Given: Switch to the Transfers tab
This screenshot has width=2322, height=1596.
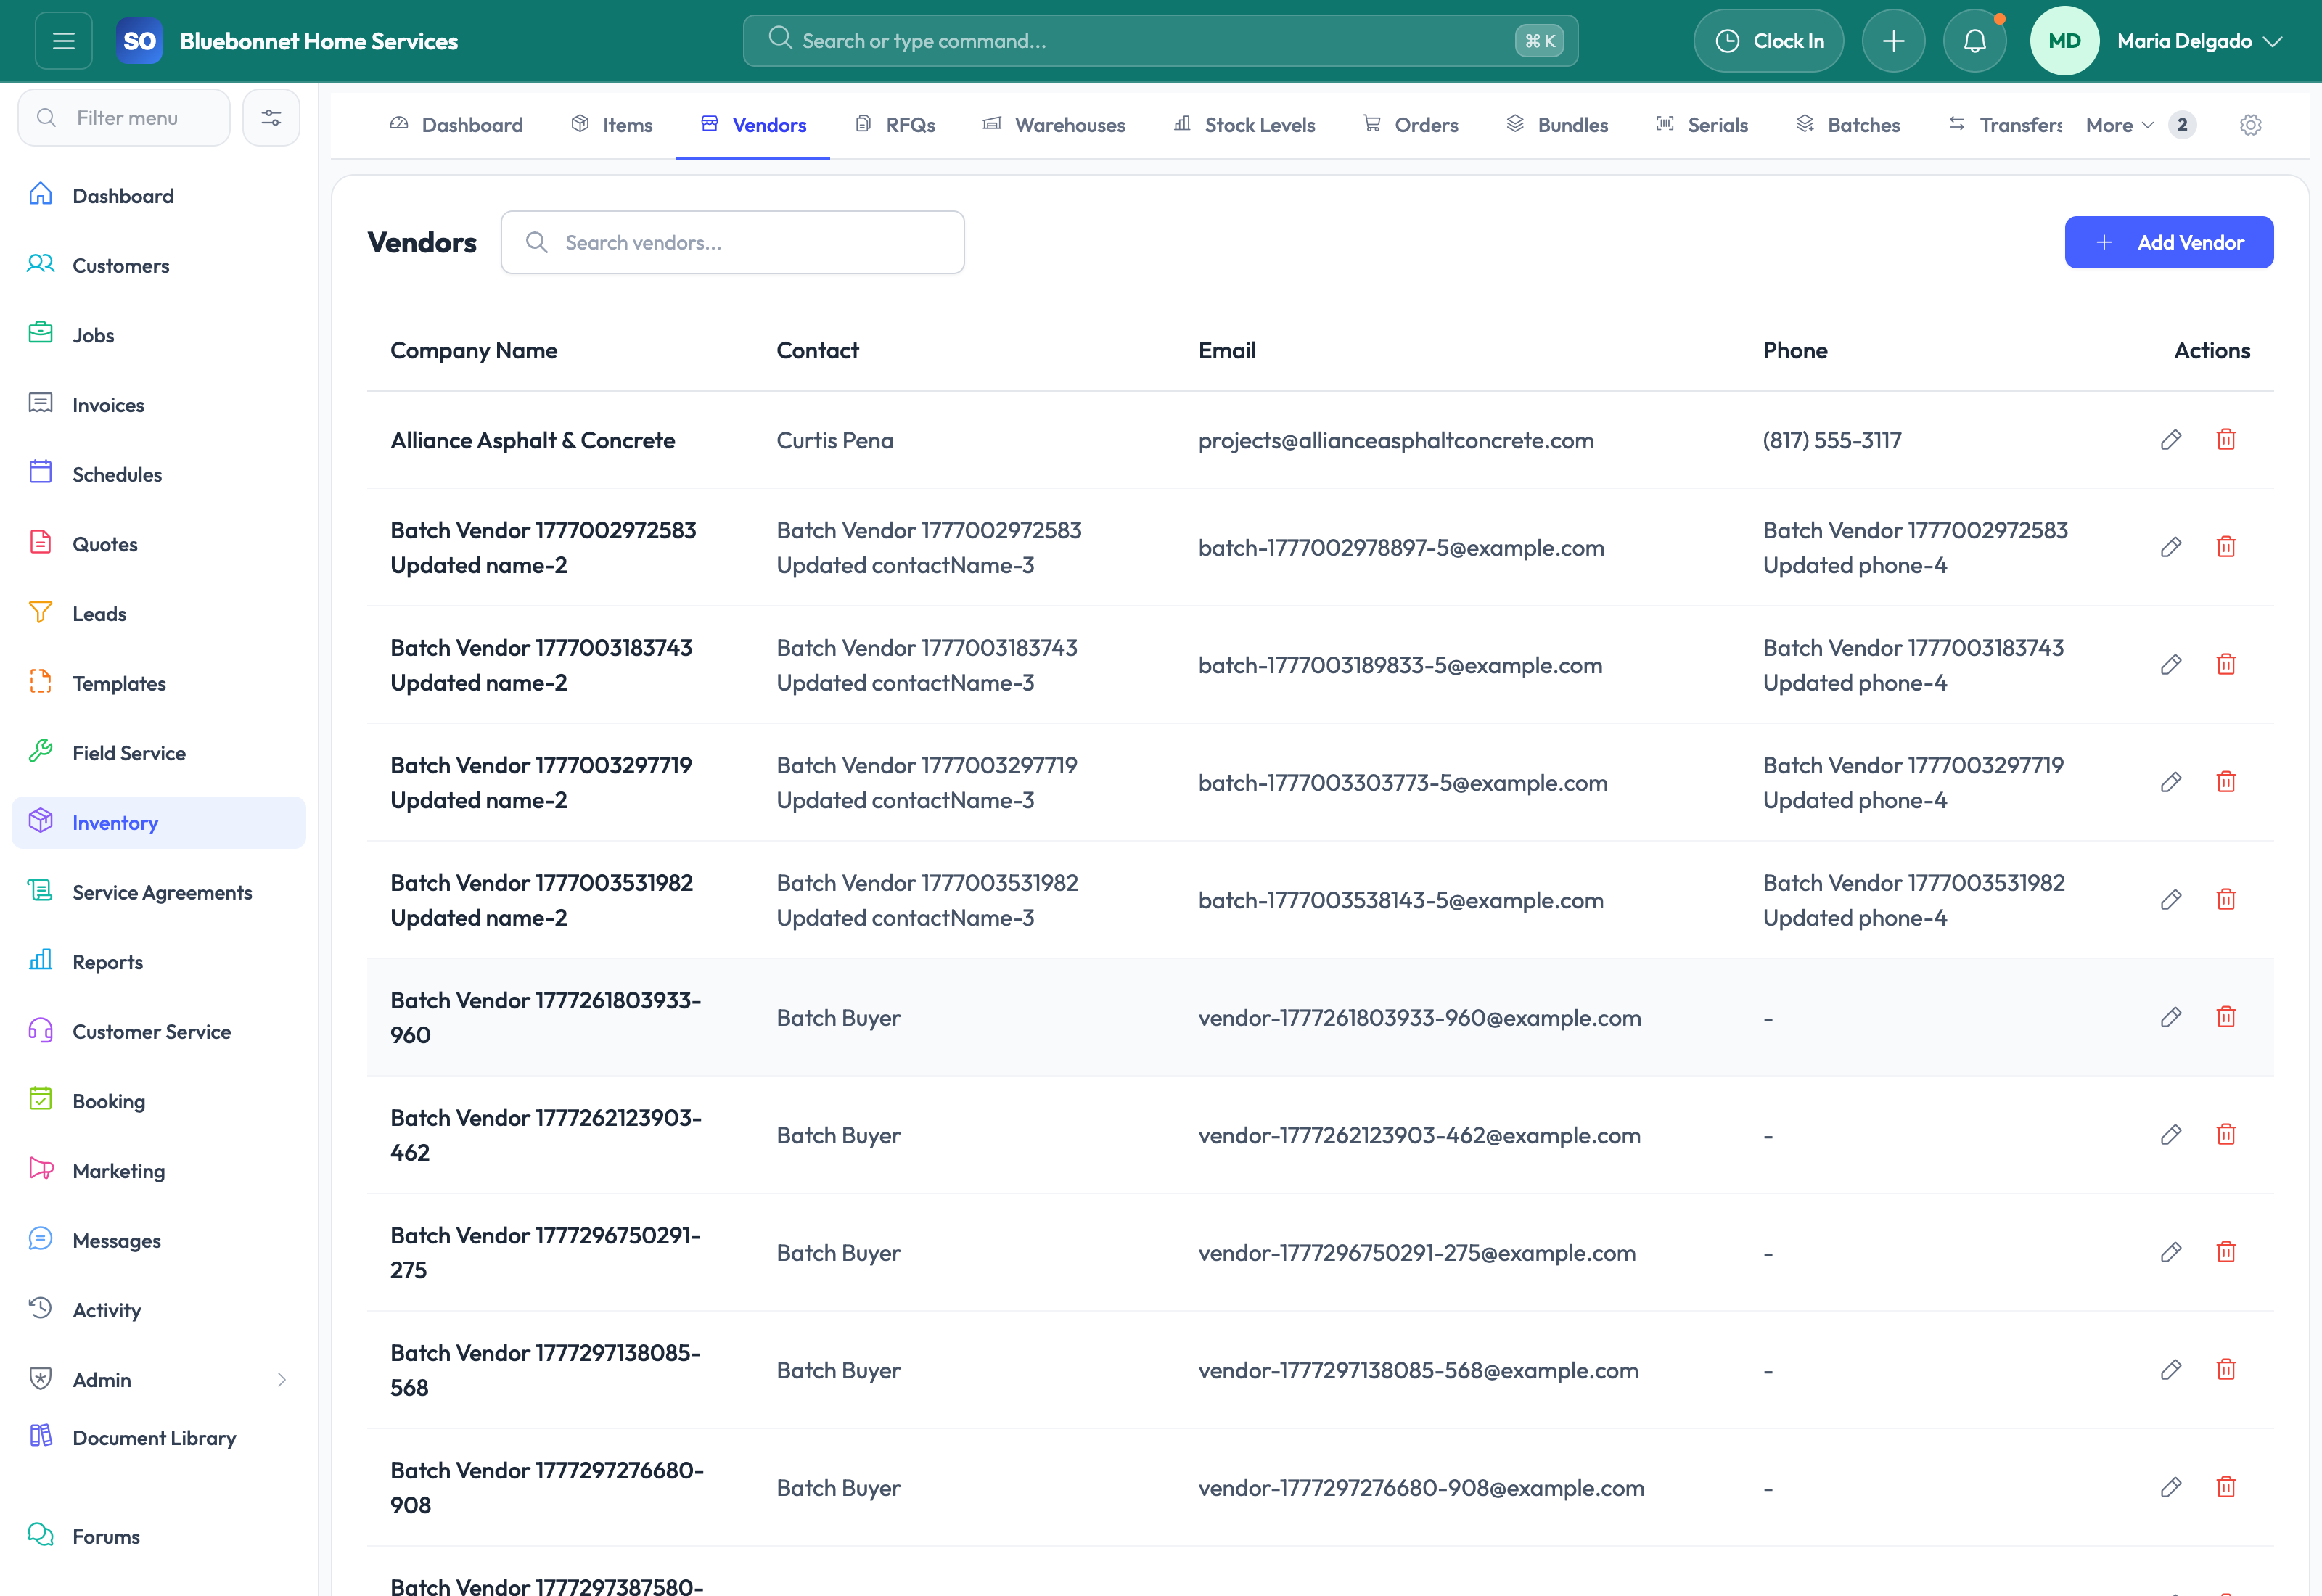Looking at the screenshot, I should click(2005, 125).
